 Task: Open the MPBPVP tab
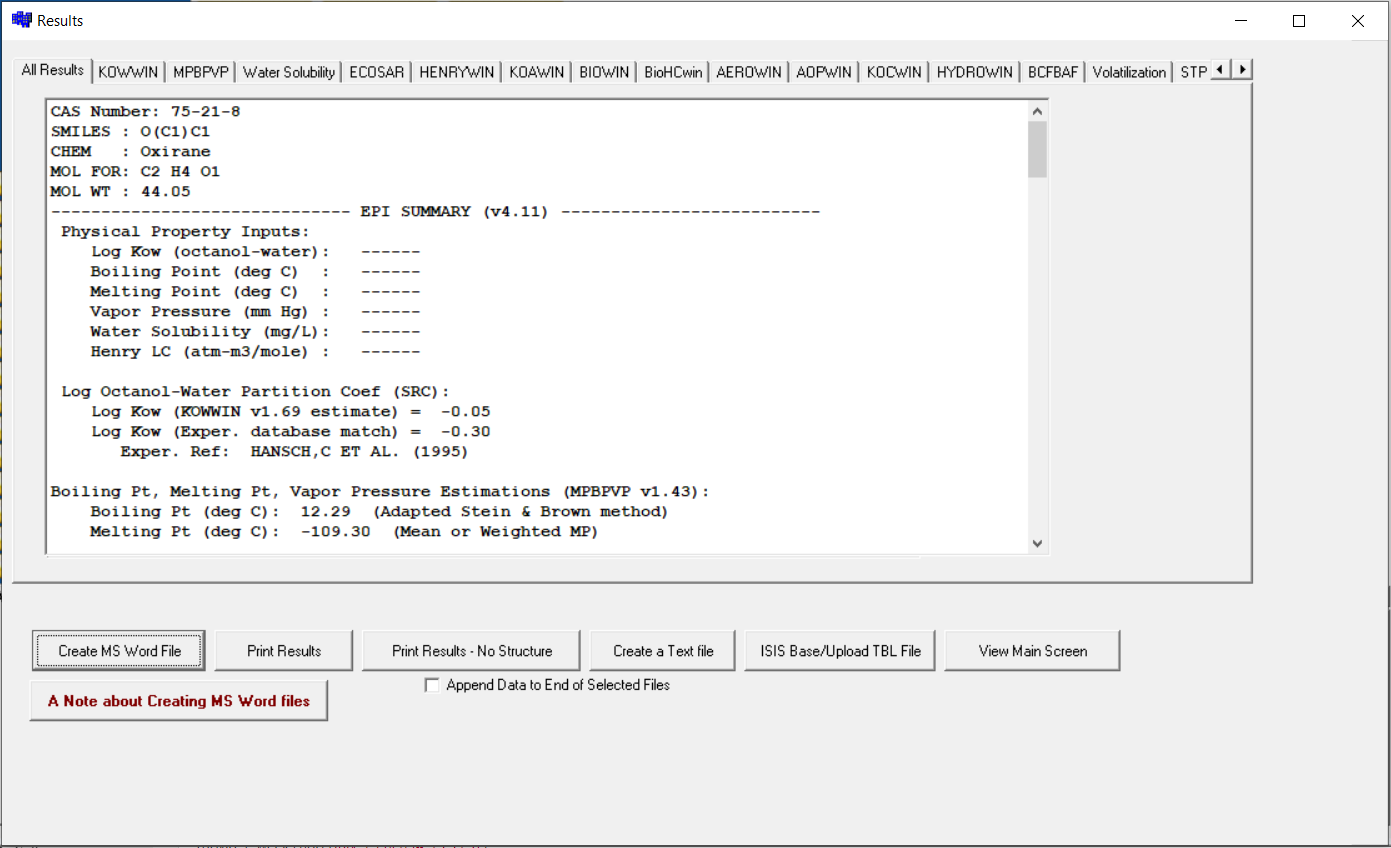201,72
